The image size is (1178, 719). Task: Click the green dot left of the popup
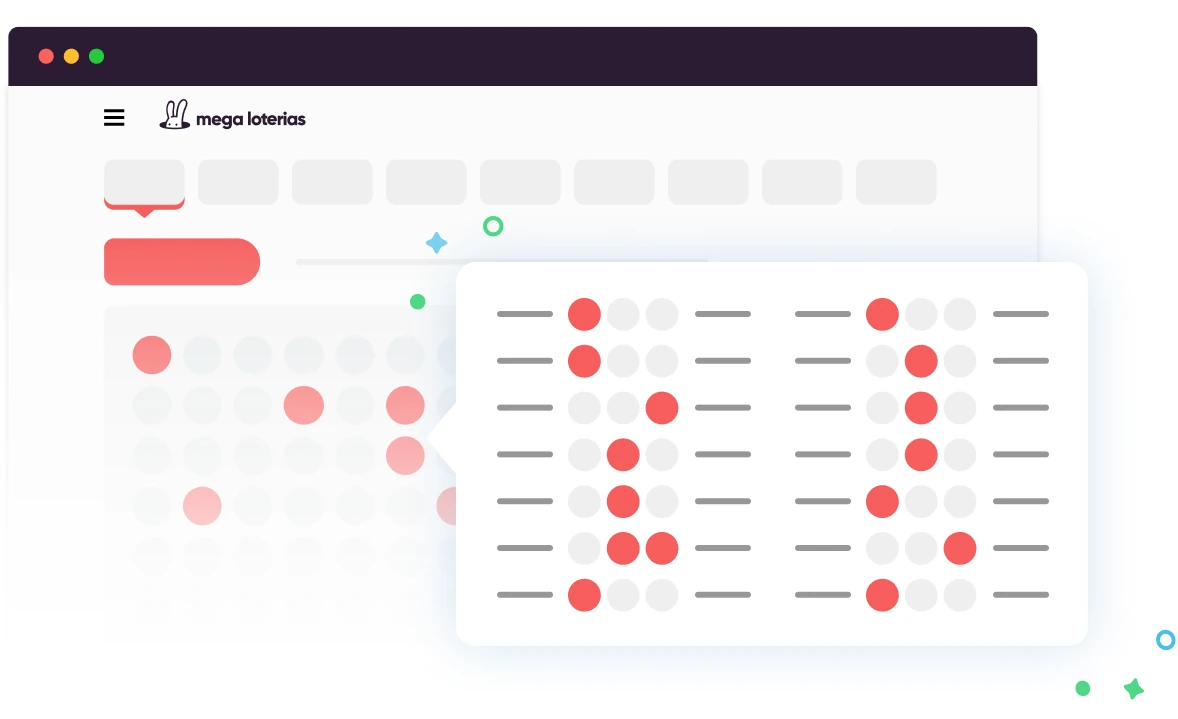pyautogui.click(x=418, y=302)
